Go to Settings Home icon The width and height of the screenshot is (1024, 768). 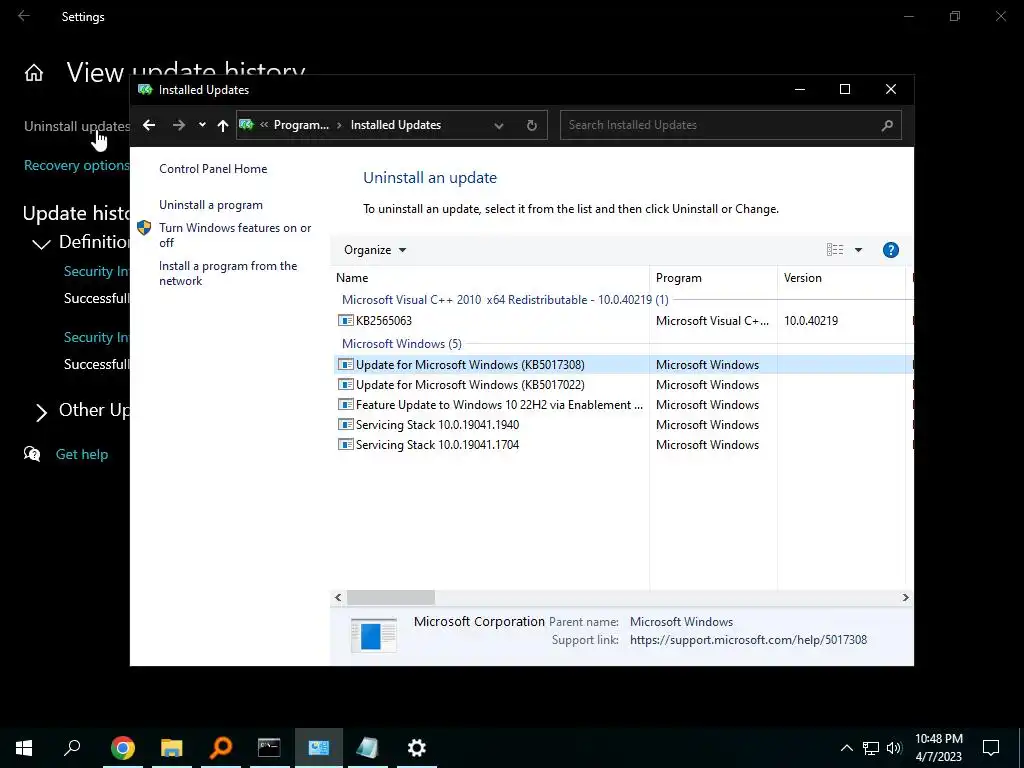pos(34,72)
